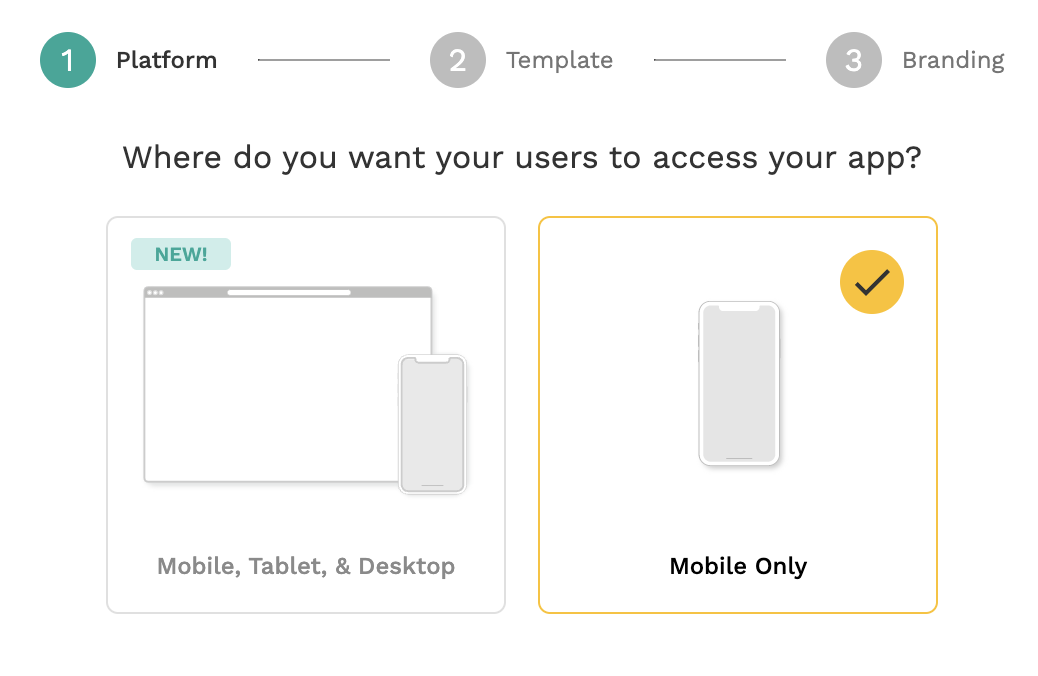Image resolution: width=1038 pixels, height=676 pixels.
Task: Click the yellow selected checkmark badge
Action: [872, 282]
